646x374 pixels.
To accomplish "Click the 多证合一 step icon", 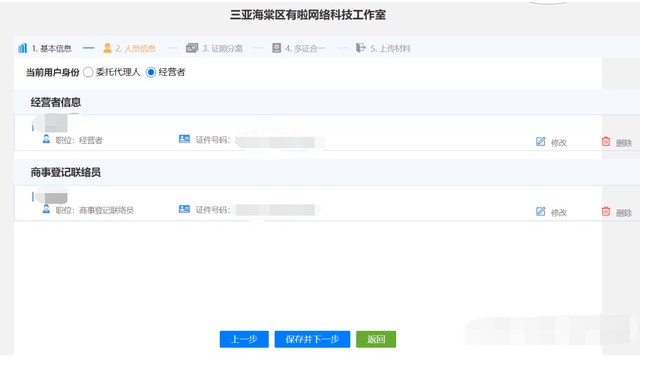I will pyautogui.click(x=276, y=48).
